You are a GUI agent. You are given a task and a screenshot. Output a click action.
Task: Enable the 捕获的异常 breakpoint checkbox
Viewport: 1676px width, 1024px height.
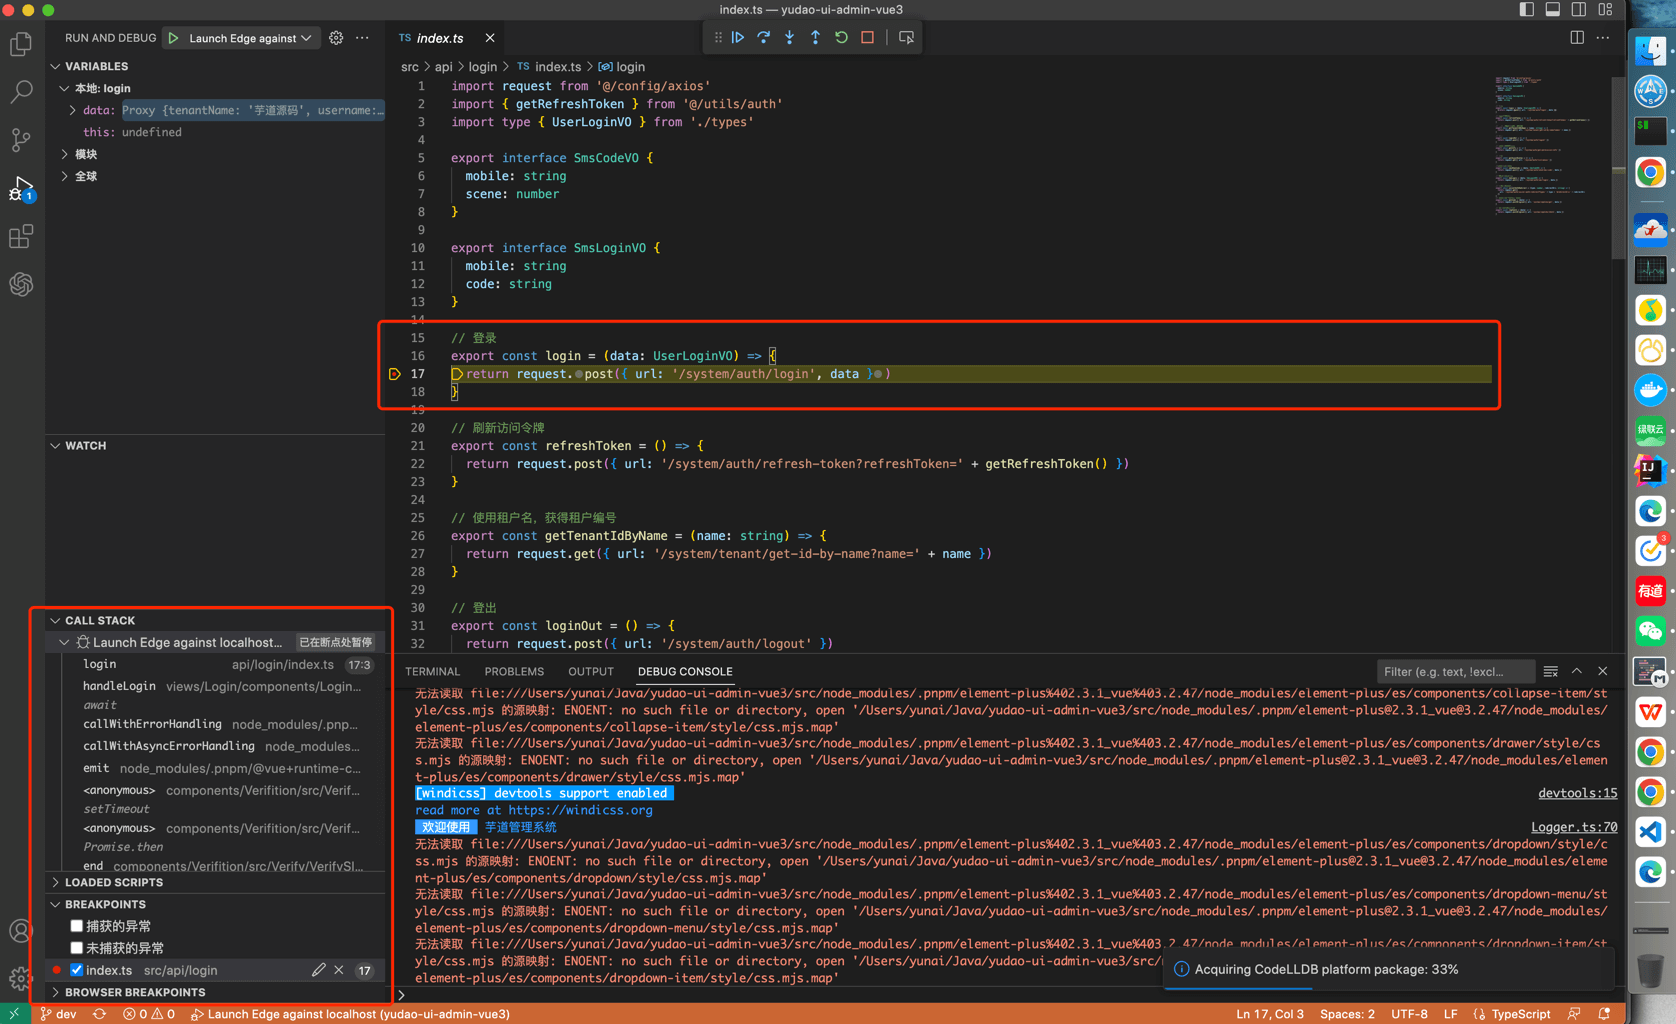(77, 926)
